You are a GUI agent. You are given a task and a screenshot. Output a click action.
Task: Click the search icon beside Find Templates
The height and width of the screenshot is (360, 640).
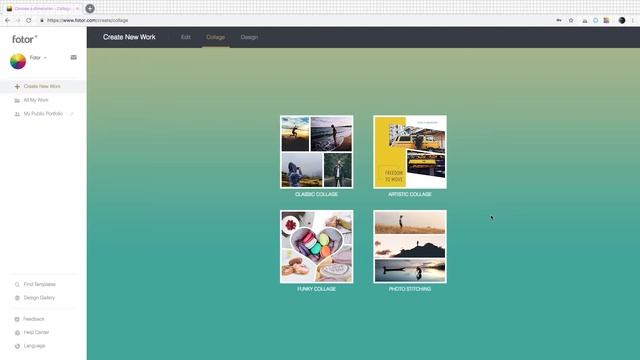[17, 284]
